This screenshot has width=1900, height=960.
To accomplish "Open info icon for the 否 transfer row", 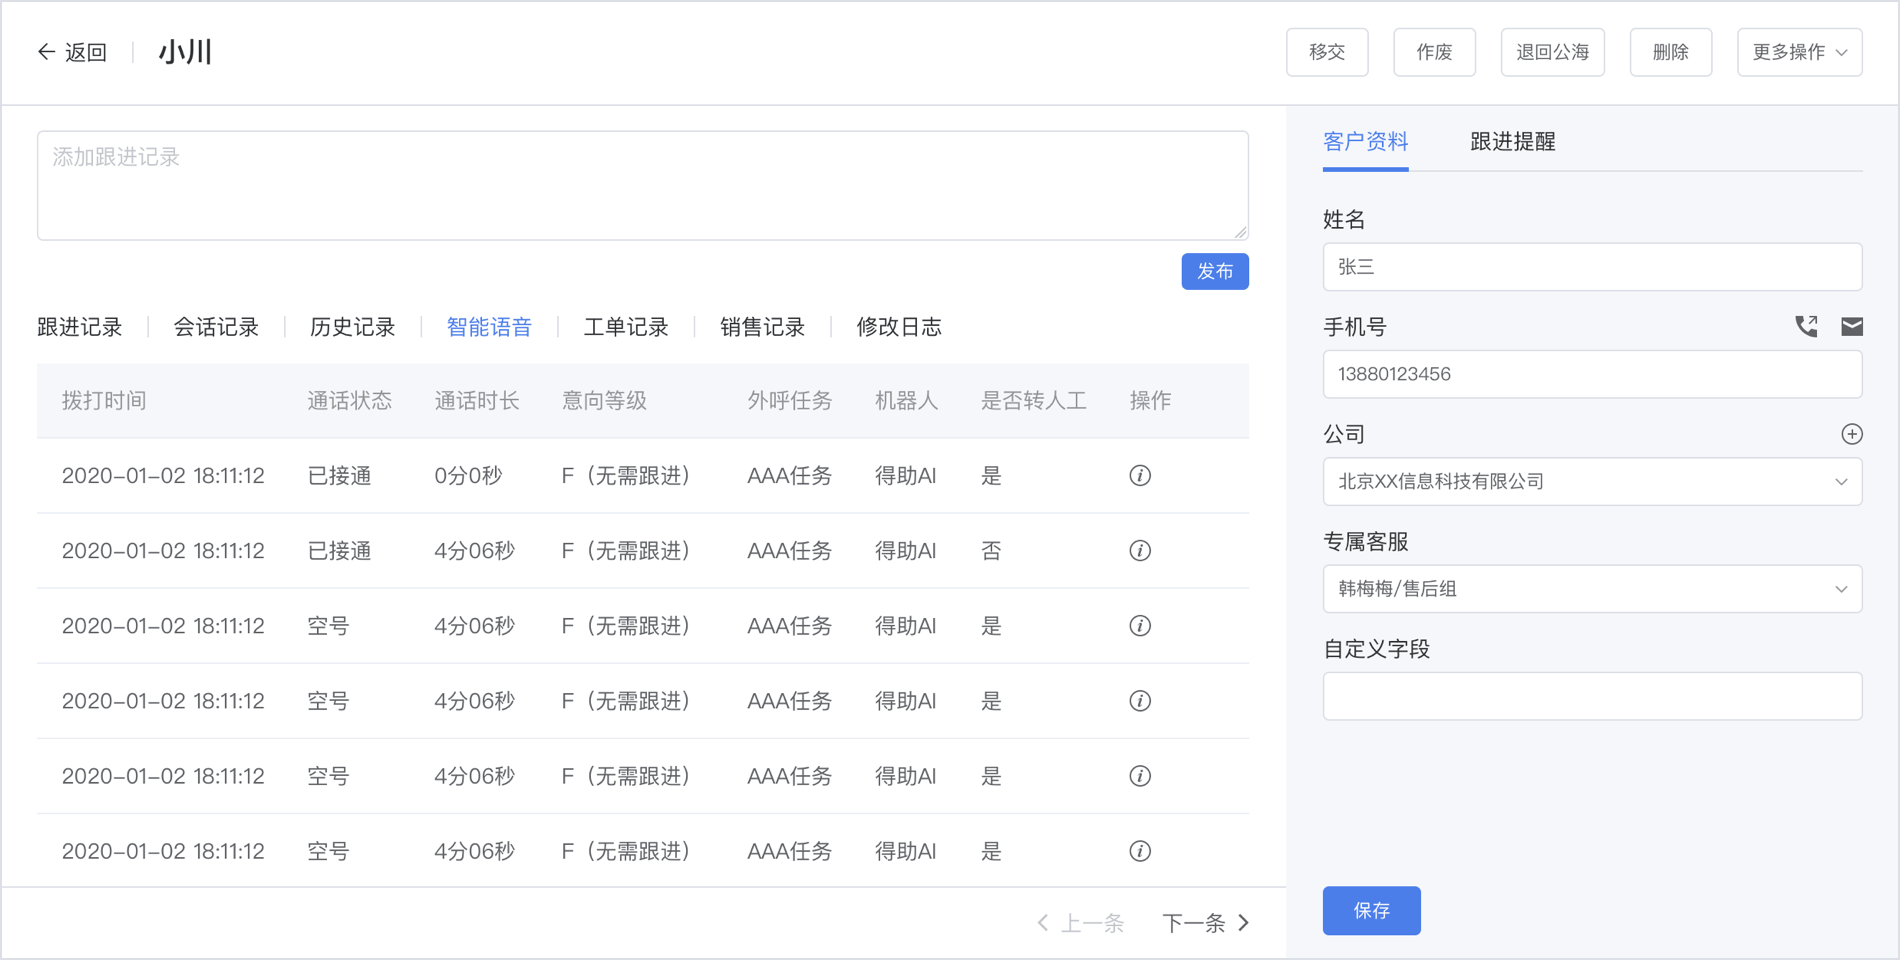I will click(1140, 551).
